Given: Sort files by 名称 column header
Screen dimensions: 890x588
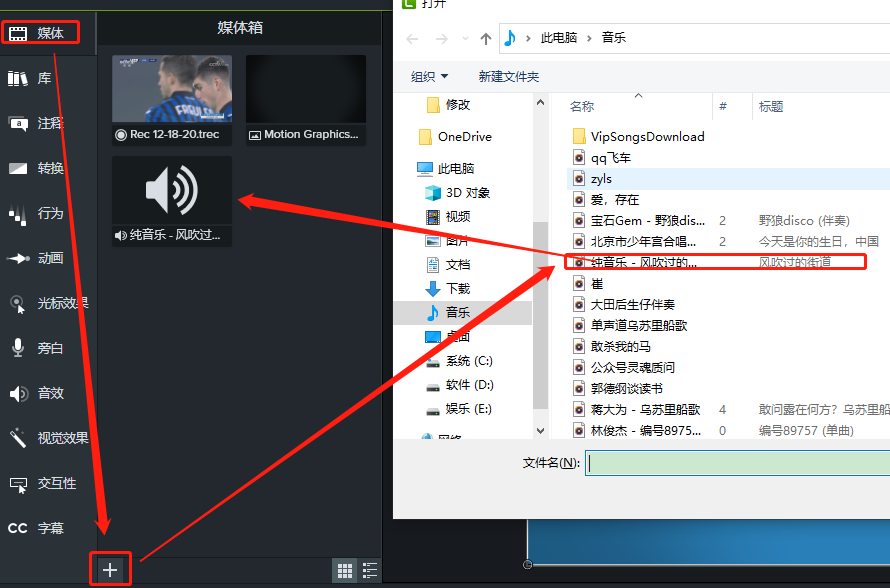Looking at the screenshot, I should pyautogui.click(x=582, y=106).
